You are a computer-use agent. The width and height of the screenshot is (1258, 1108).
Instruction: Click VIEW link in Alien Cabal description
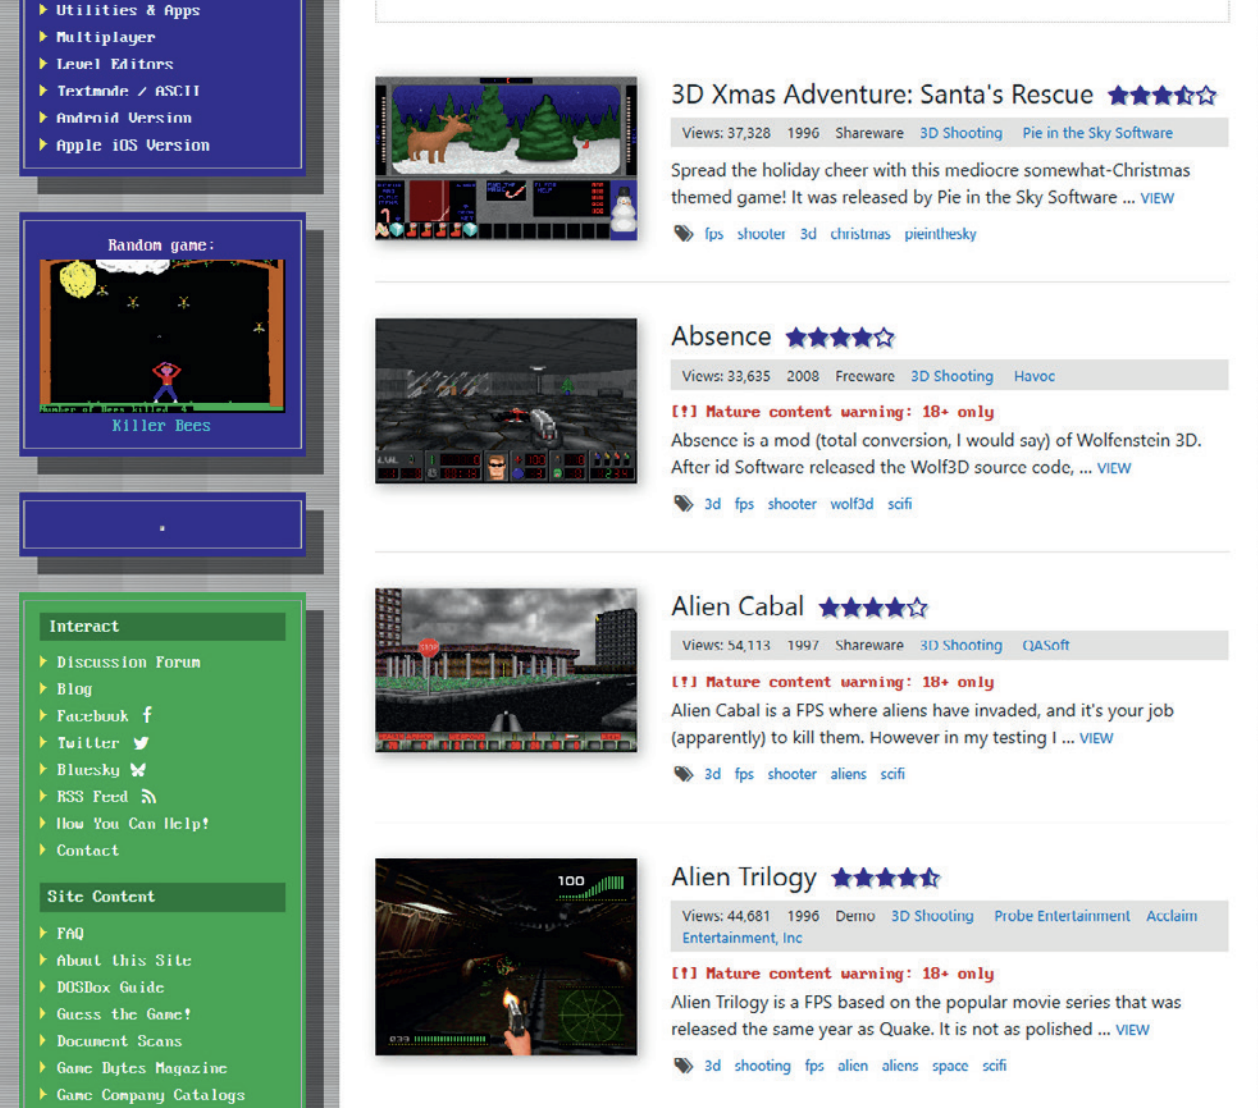click(1096, 739)
